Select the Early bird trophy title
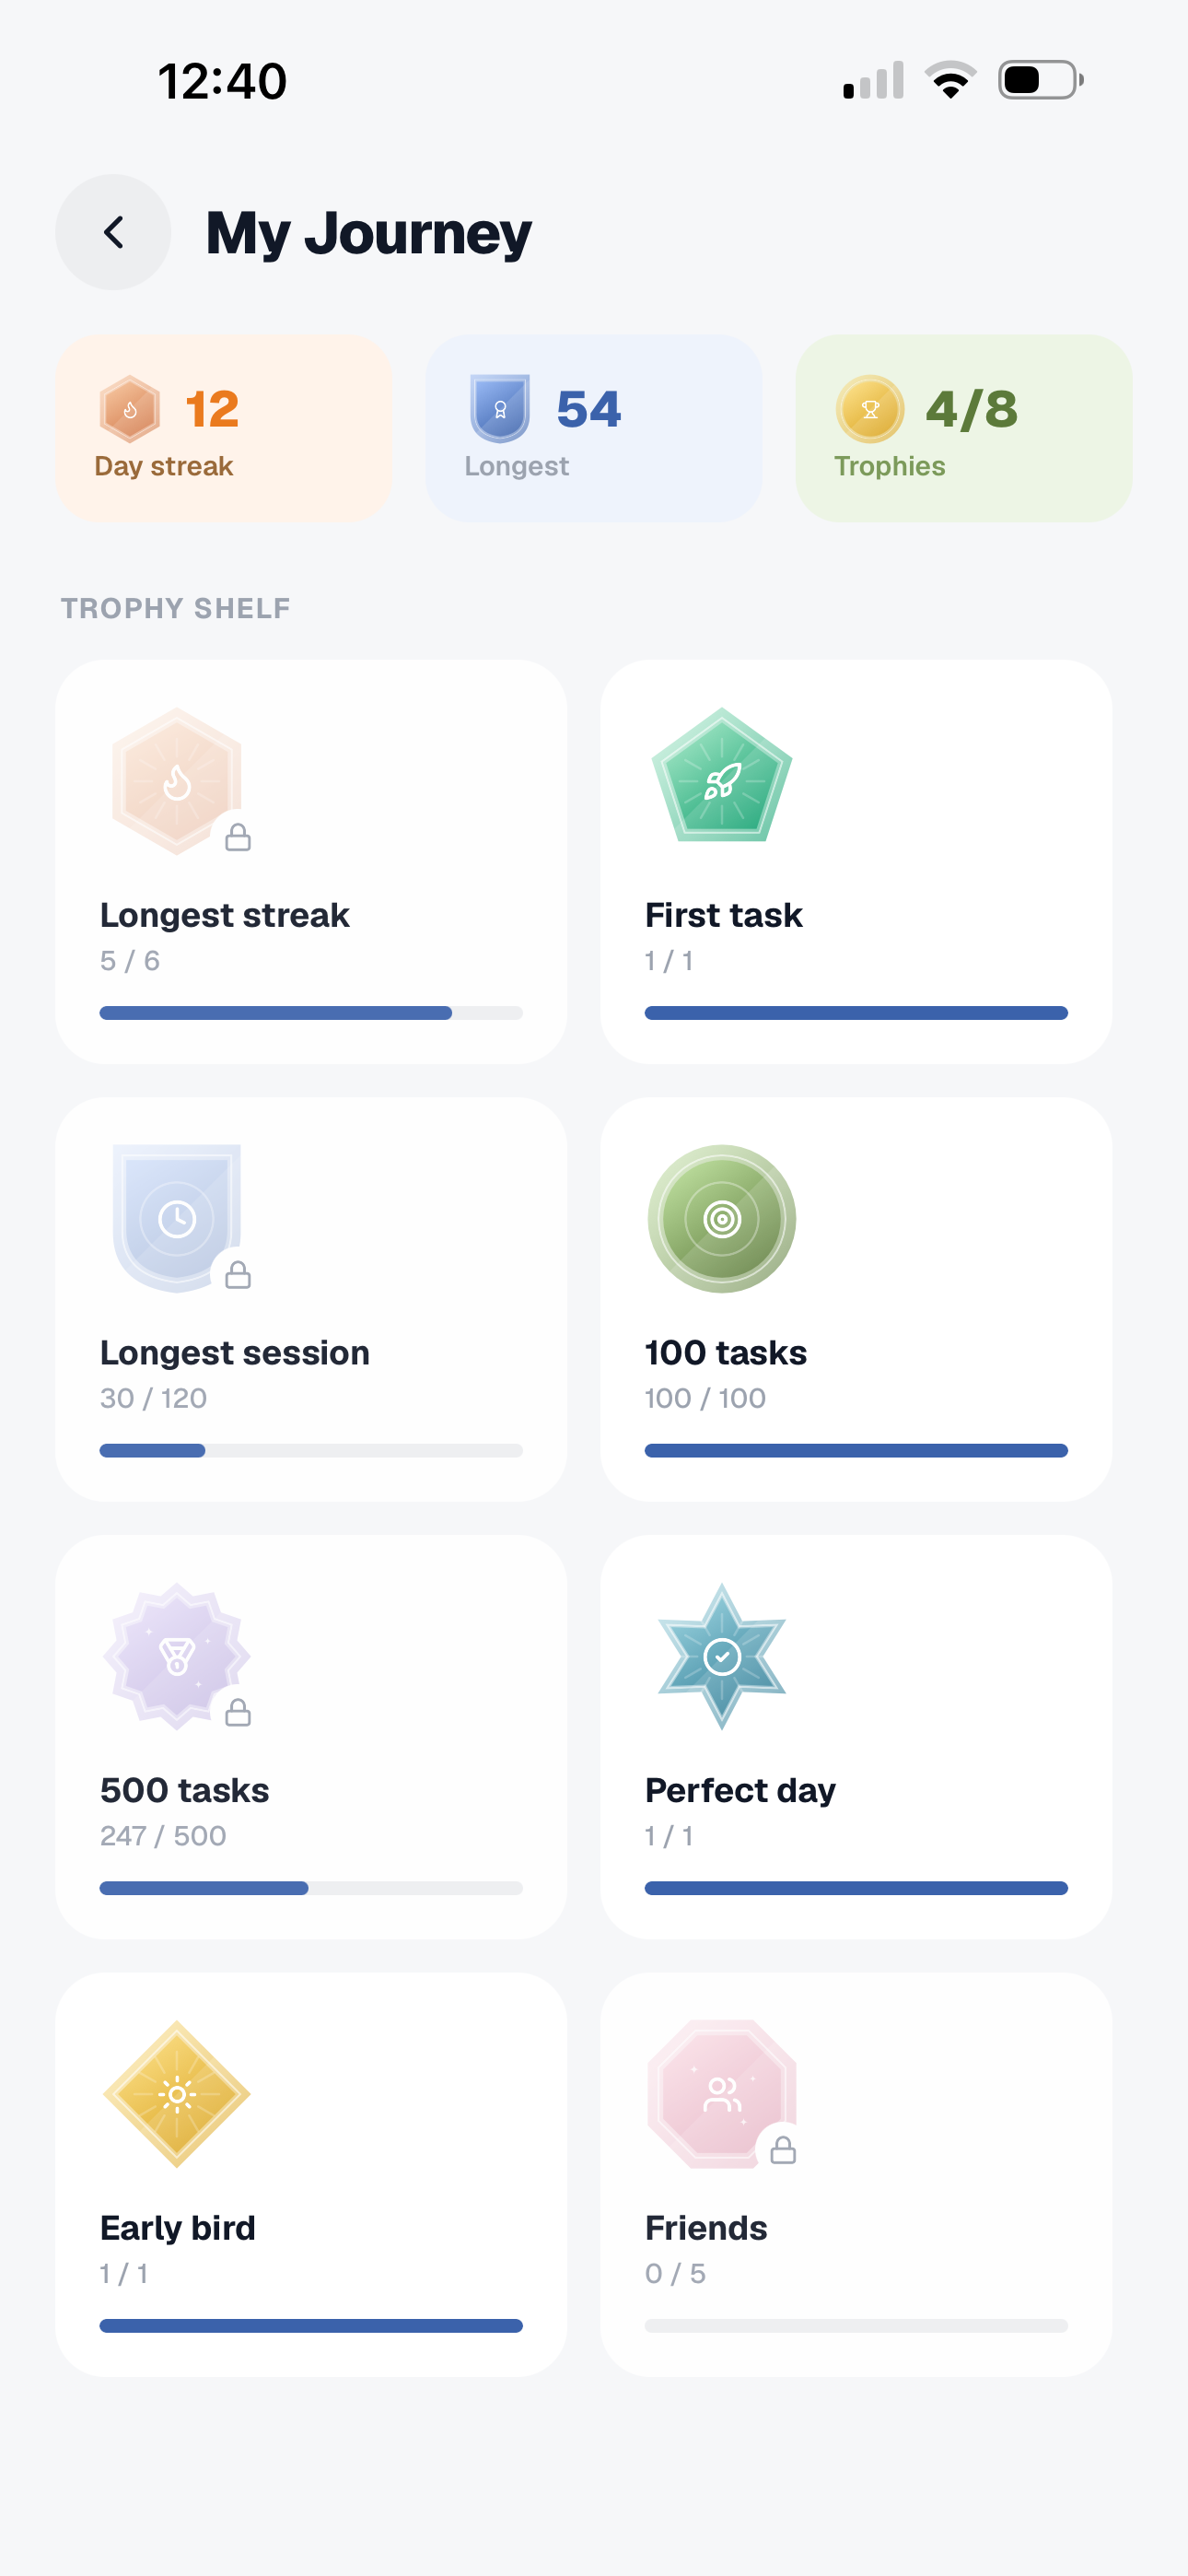 (x=178, y=2228)
